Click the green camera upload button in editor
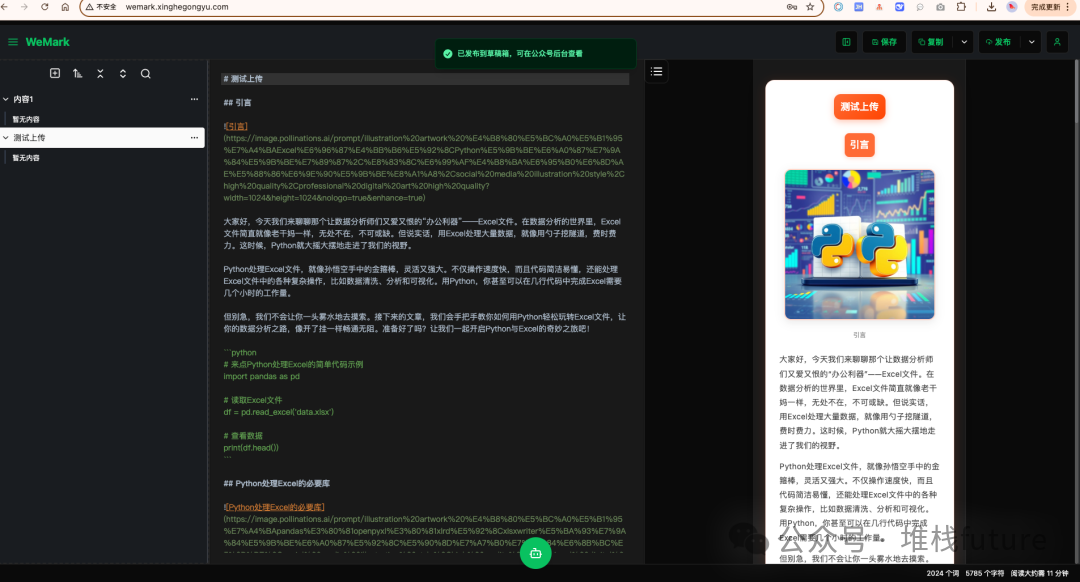The height and width of the screenshot is (582, 1080). point(536,552)
